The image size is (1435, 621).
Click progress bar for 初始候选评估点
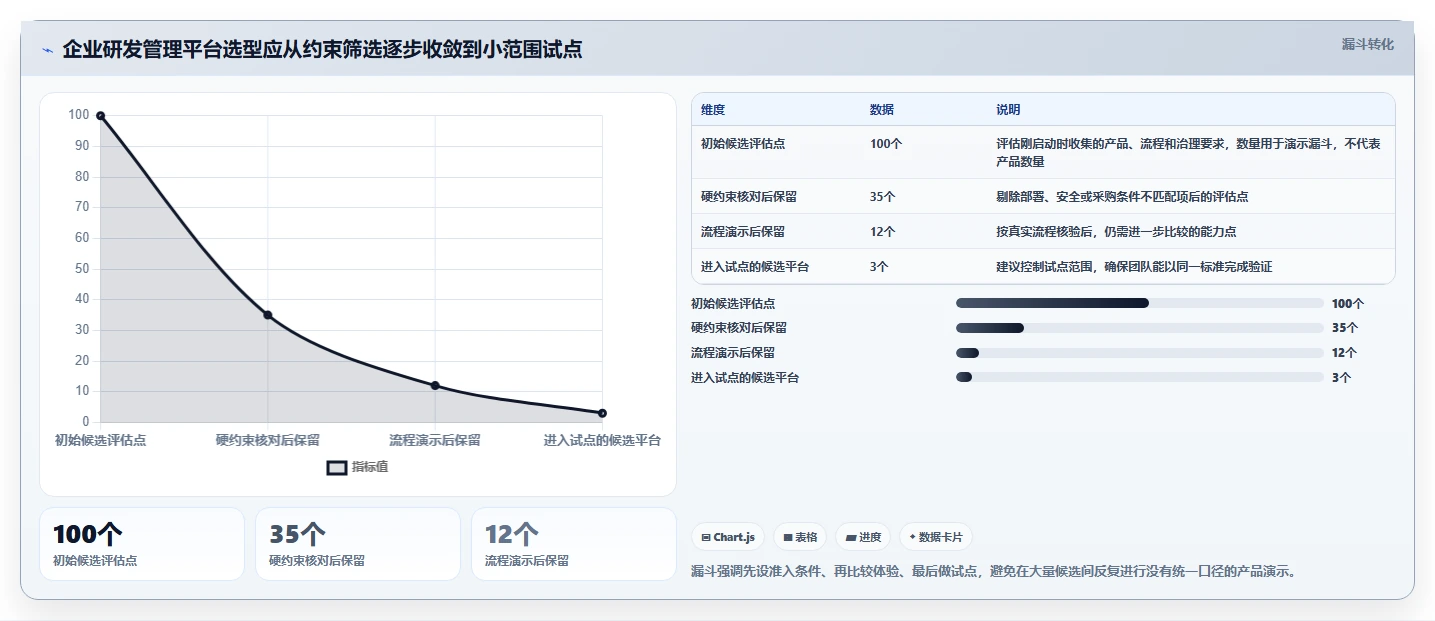(x=1140, y=303)
